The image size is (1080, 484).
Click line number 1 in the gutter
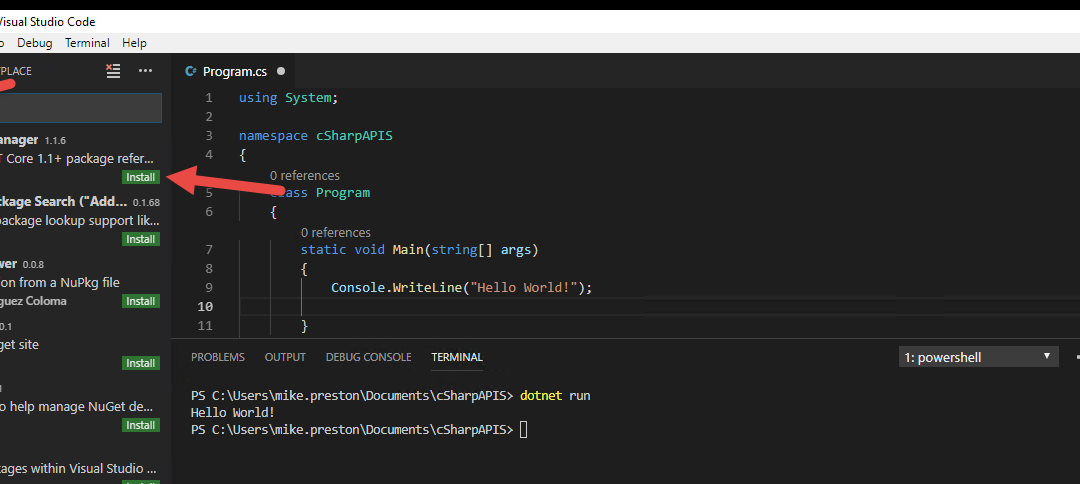point(209,98)
